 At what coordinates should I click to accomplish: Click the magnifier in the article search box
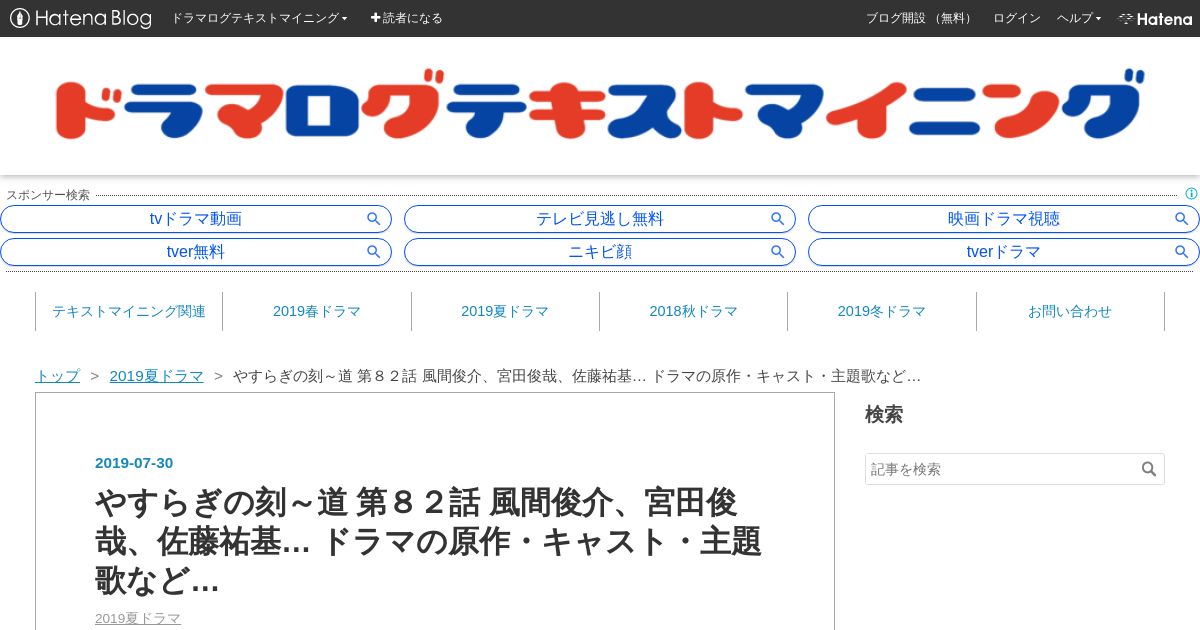point(1149,469)
